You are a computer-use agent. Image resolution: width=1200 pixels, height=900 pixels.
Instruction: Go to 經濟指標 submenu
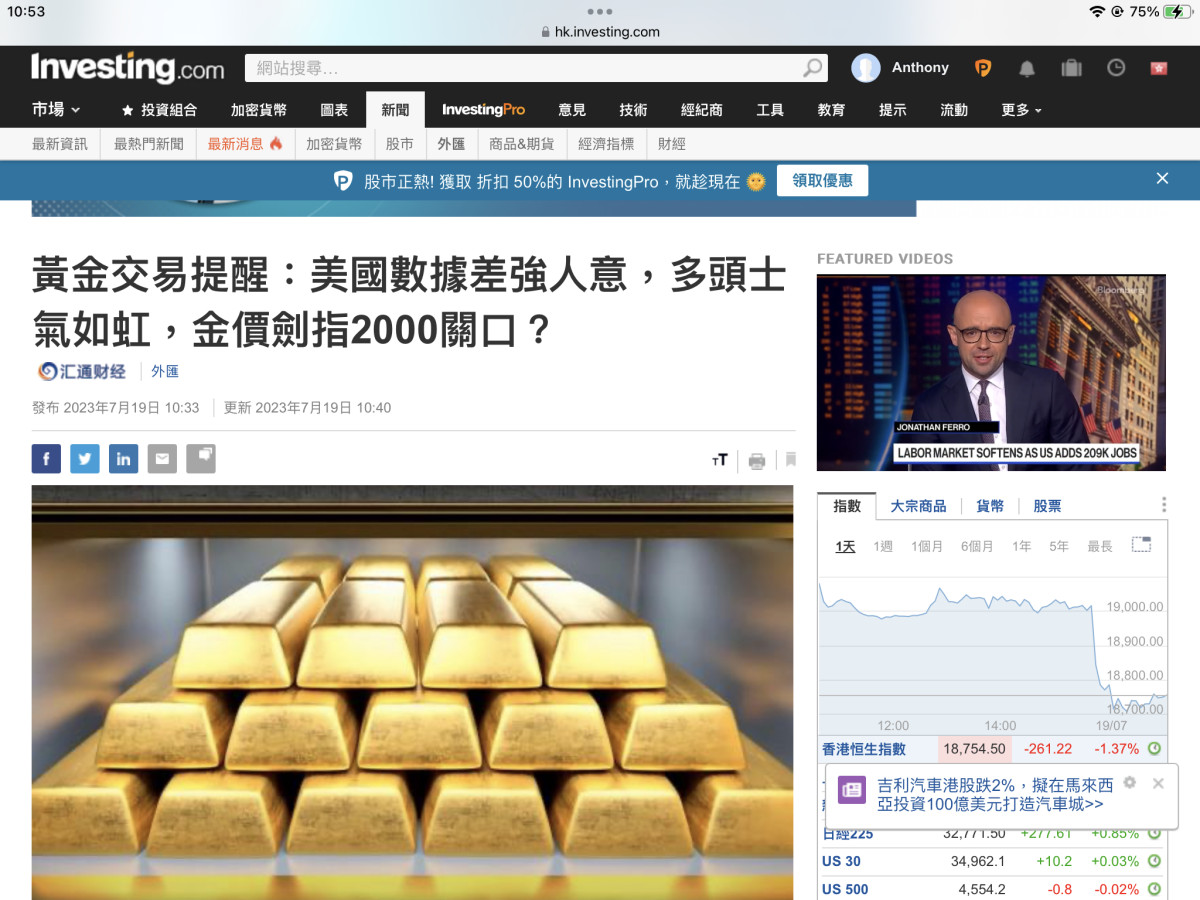point(606,144)
